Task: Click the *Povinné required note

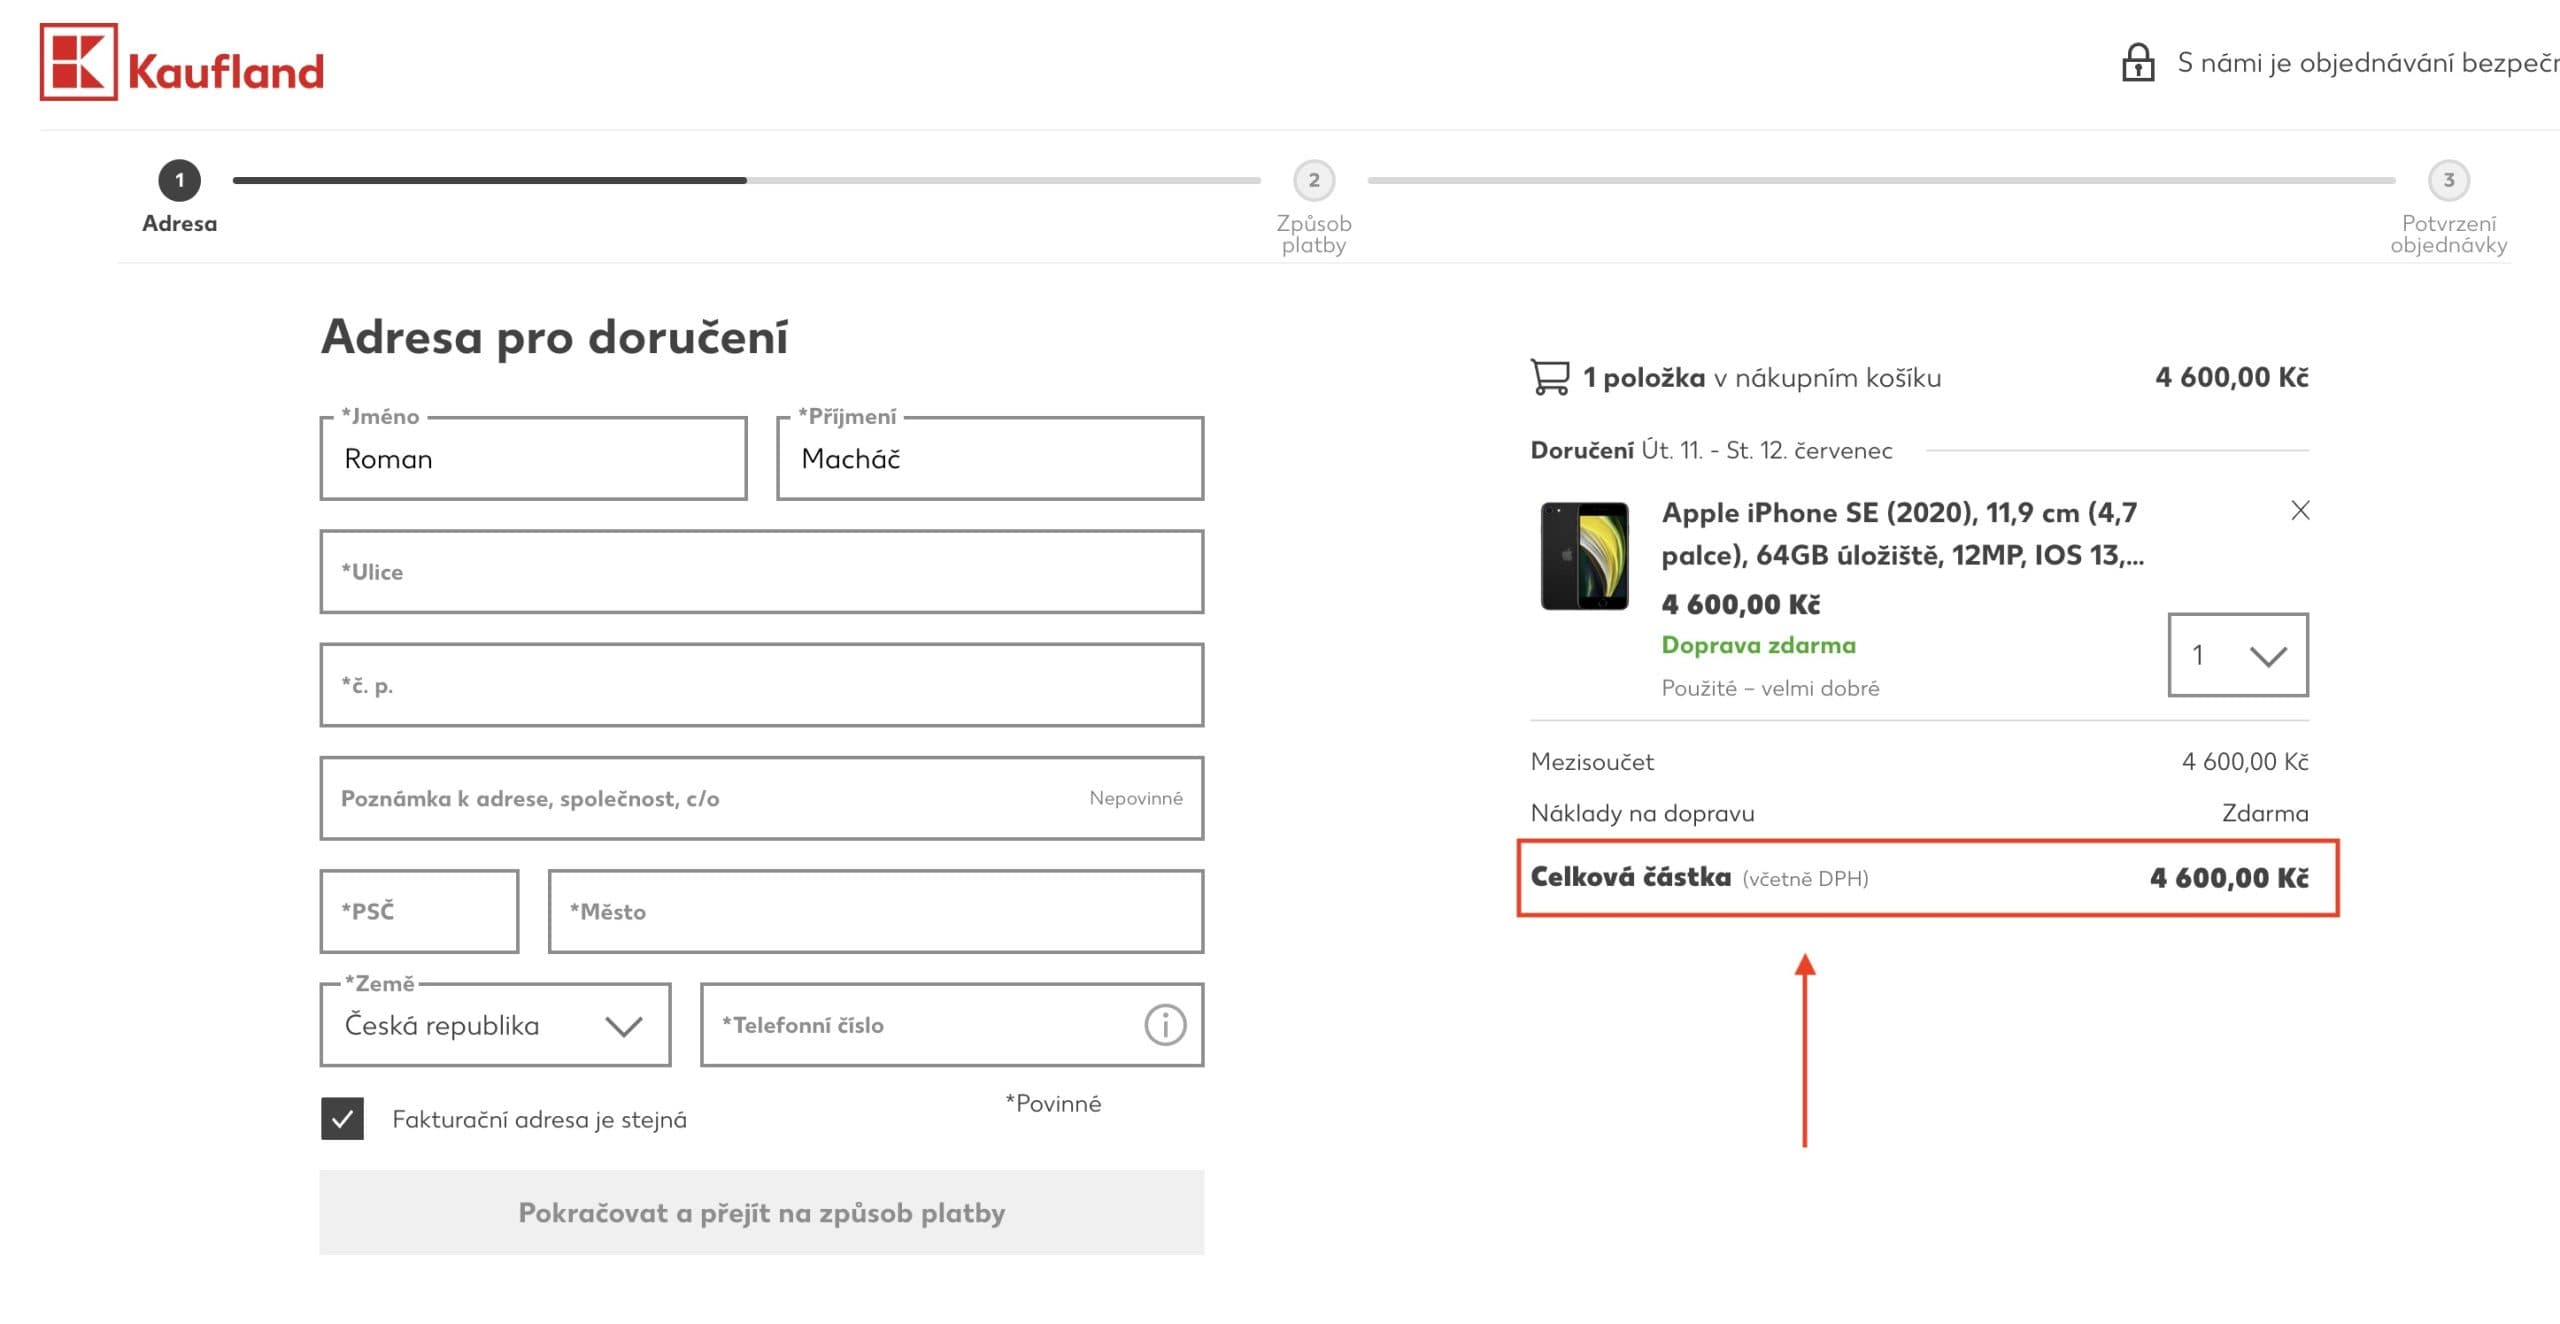Action: (x=1053, y=1104)
